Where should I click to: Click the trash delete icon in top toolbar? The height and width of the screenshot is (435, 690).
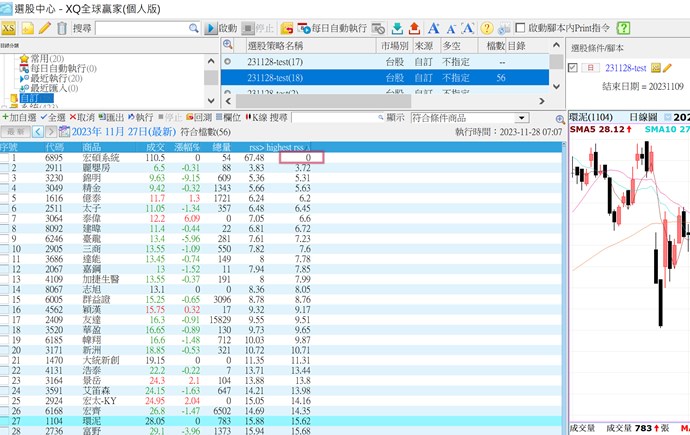(62, 28)
